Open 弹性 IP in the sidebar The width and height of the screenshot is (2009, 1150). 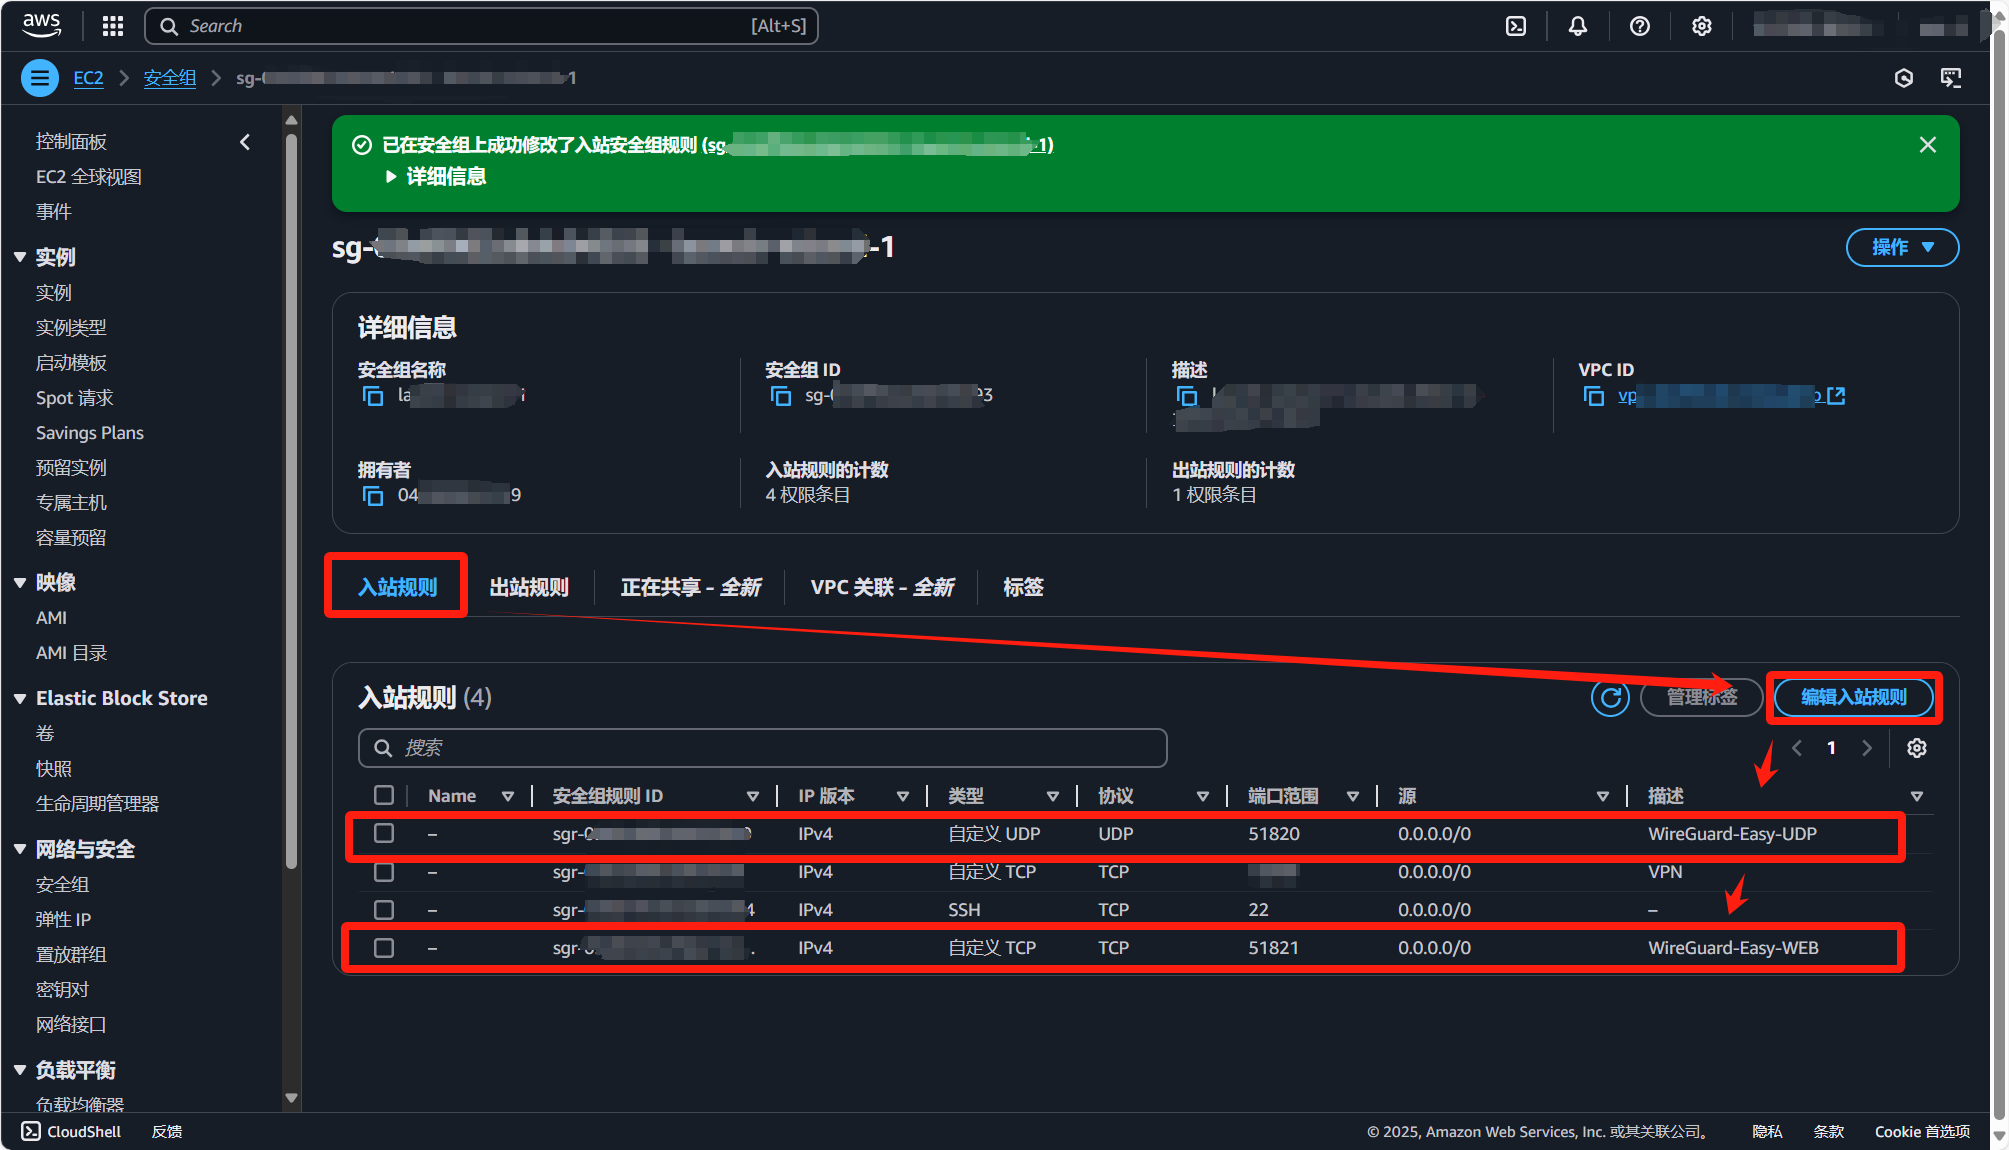pos(63,919)
